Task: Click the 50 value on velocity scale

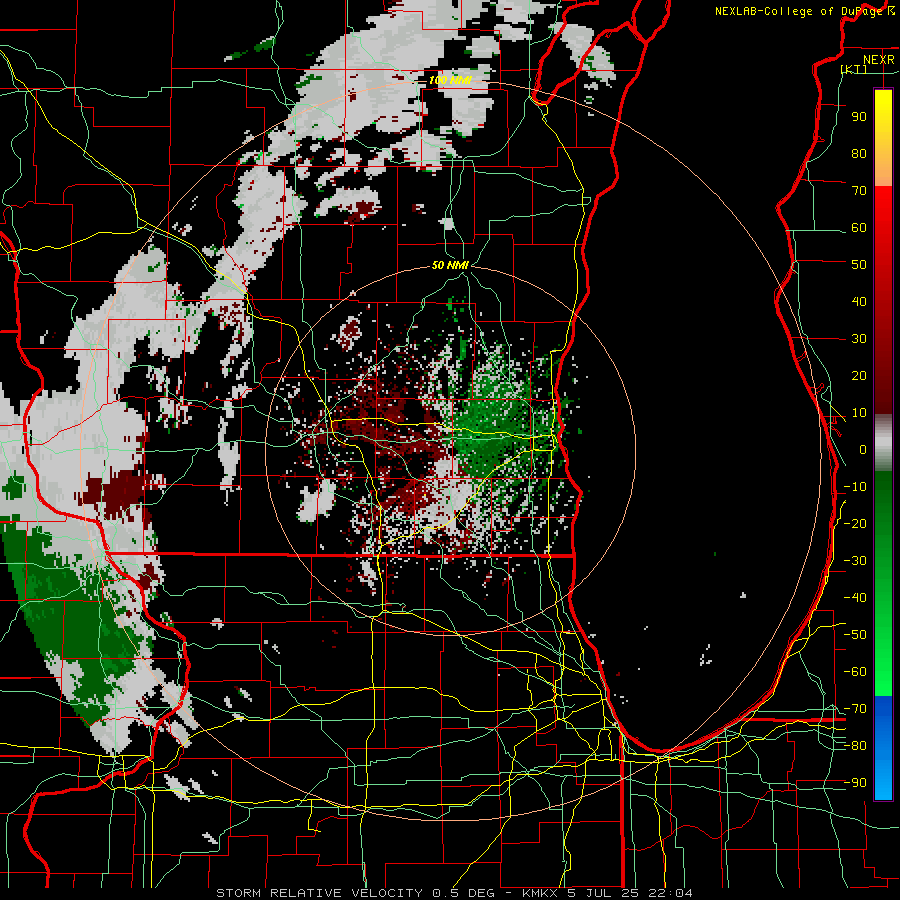Action: click(859, 265)
